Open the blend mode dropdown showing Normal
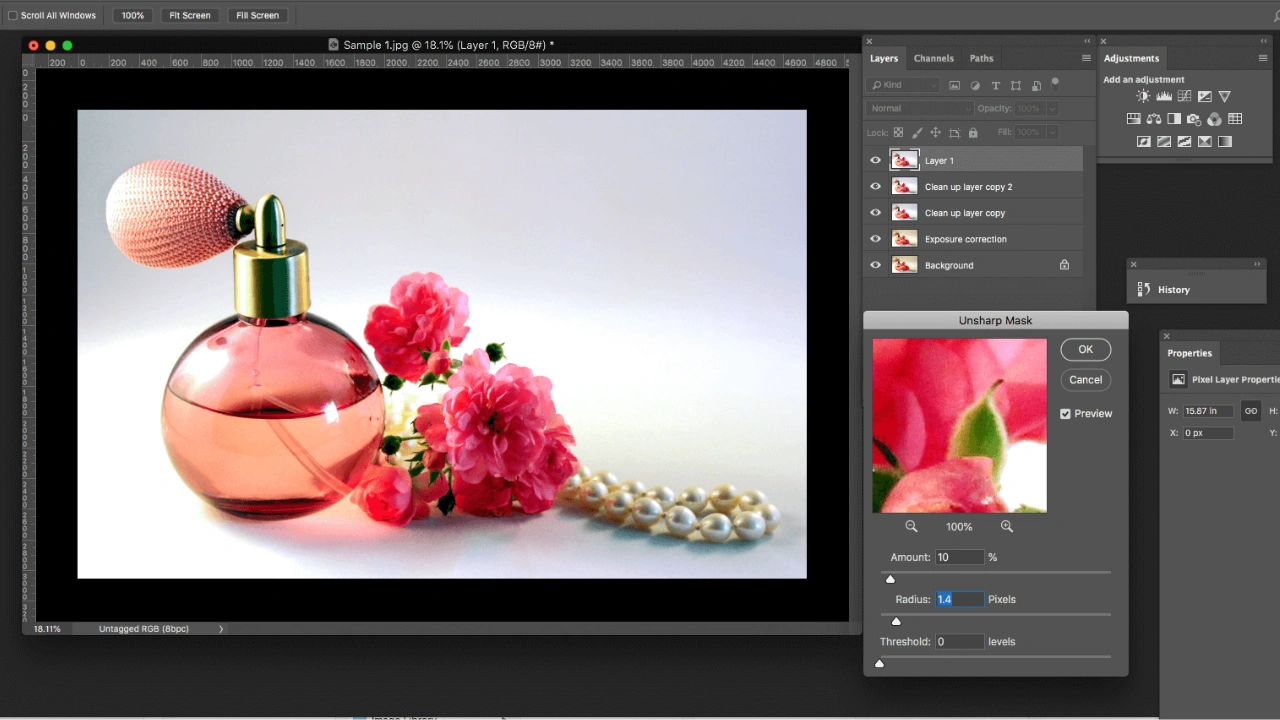The height and width of the screenshot is (720, 1280). [917, 108]
